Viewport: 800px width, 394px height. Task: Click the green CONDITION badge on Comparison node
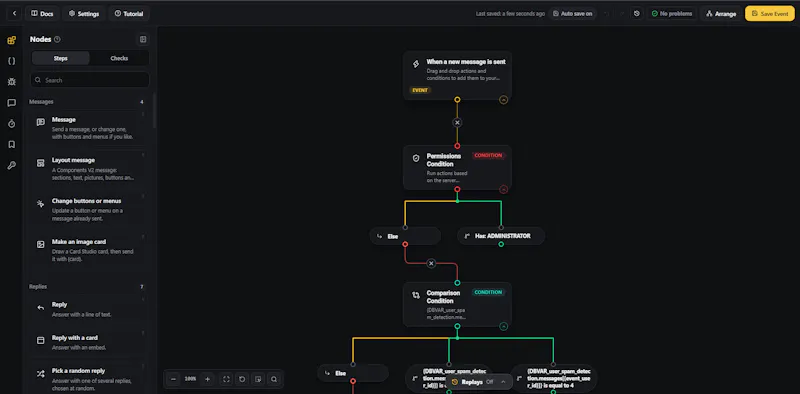(x=488, y=292)
